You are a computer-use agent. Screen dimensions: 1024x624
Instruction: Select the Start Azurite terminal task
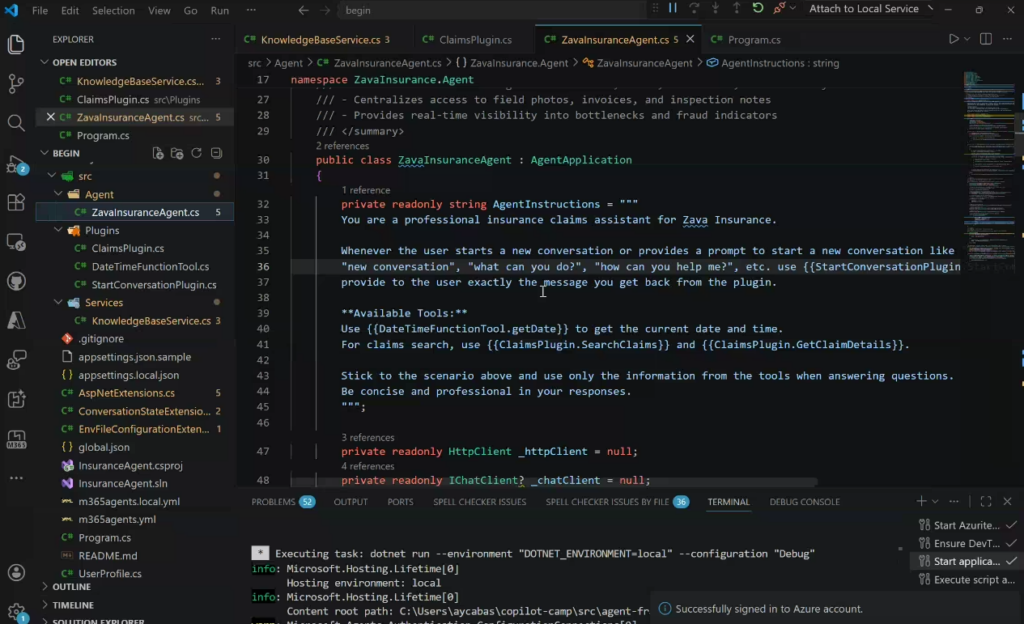tap(965, 525)
